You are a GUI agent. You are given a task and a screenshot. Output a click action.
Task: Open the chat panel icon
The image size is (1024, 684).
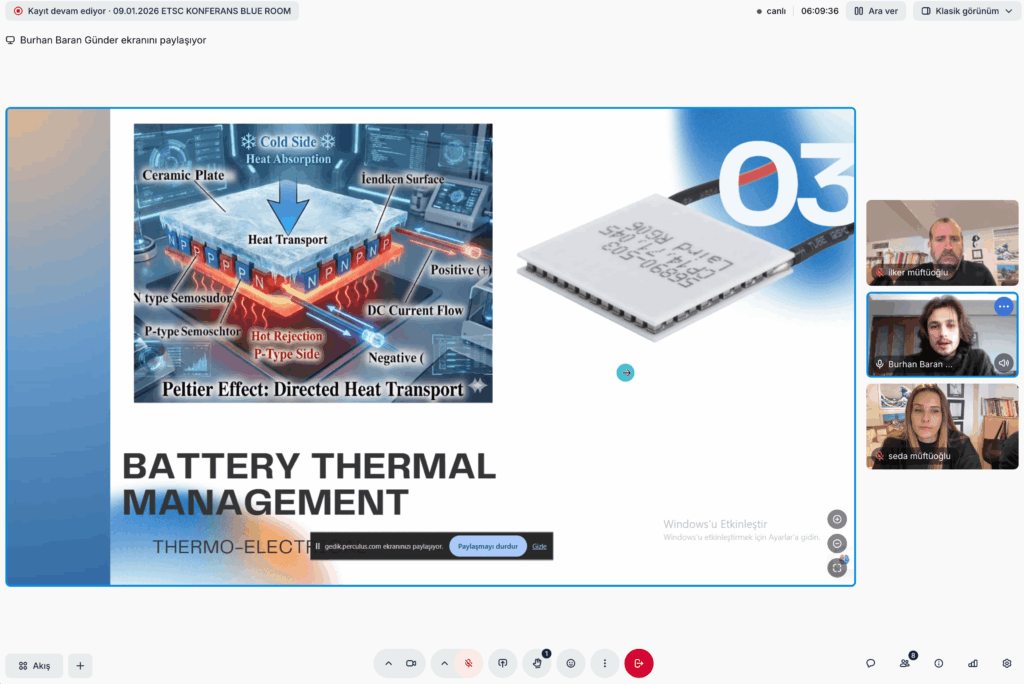click(x=871, y=663)
